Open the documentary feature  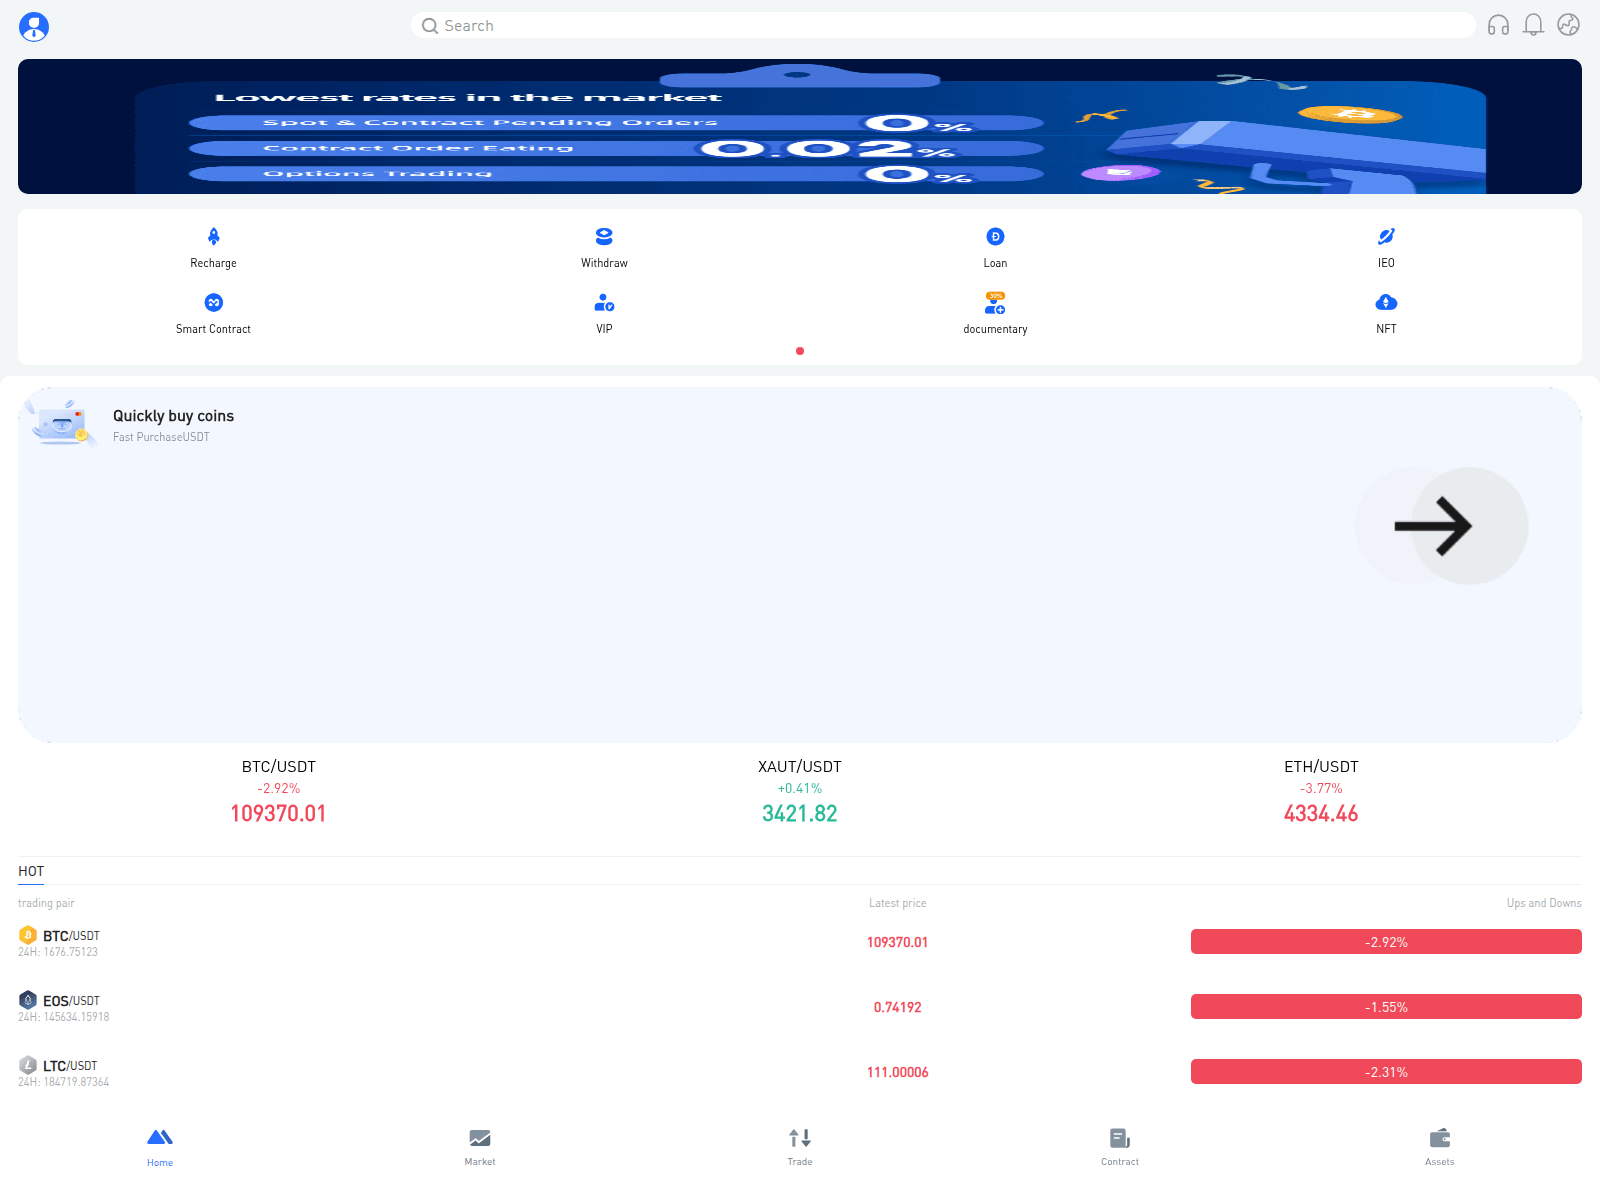pyautogui.click(x=995, y=313)
